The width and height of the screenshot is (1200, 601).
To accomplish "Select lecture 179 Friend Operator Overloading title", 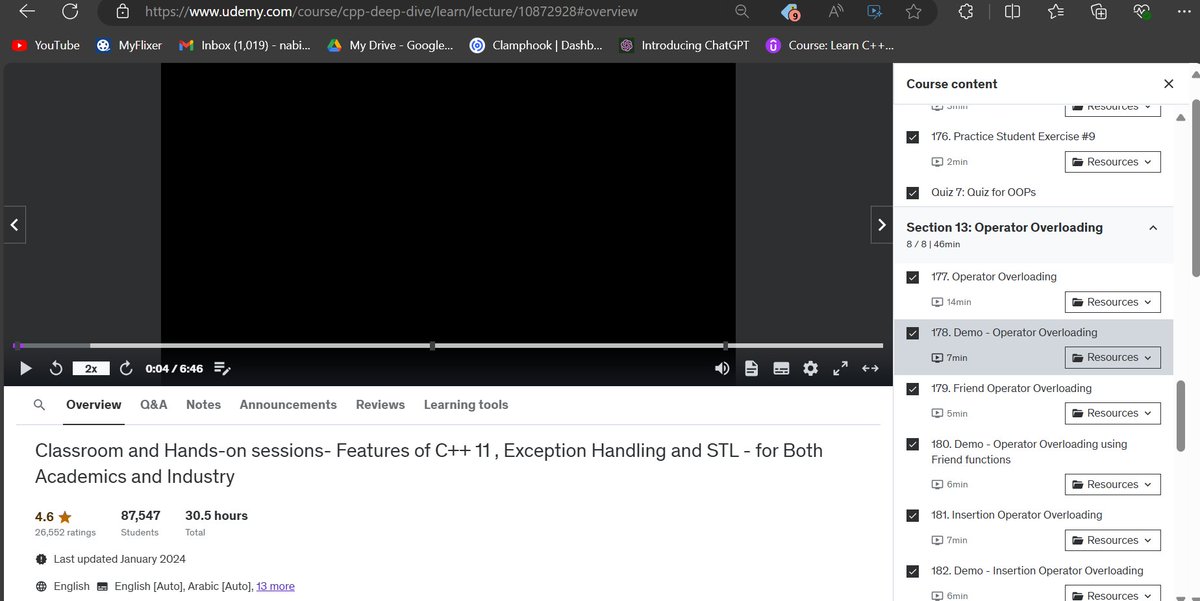I will pyautogui.click(x=1011, y=388).
